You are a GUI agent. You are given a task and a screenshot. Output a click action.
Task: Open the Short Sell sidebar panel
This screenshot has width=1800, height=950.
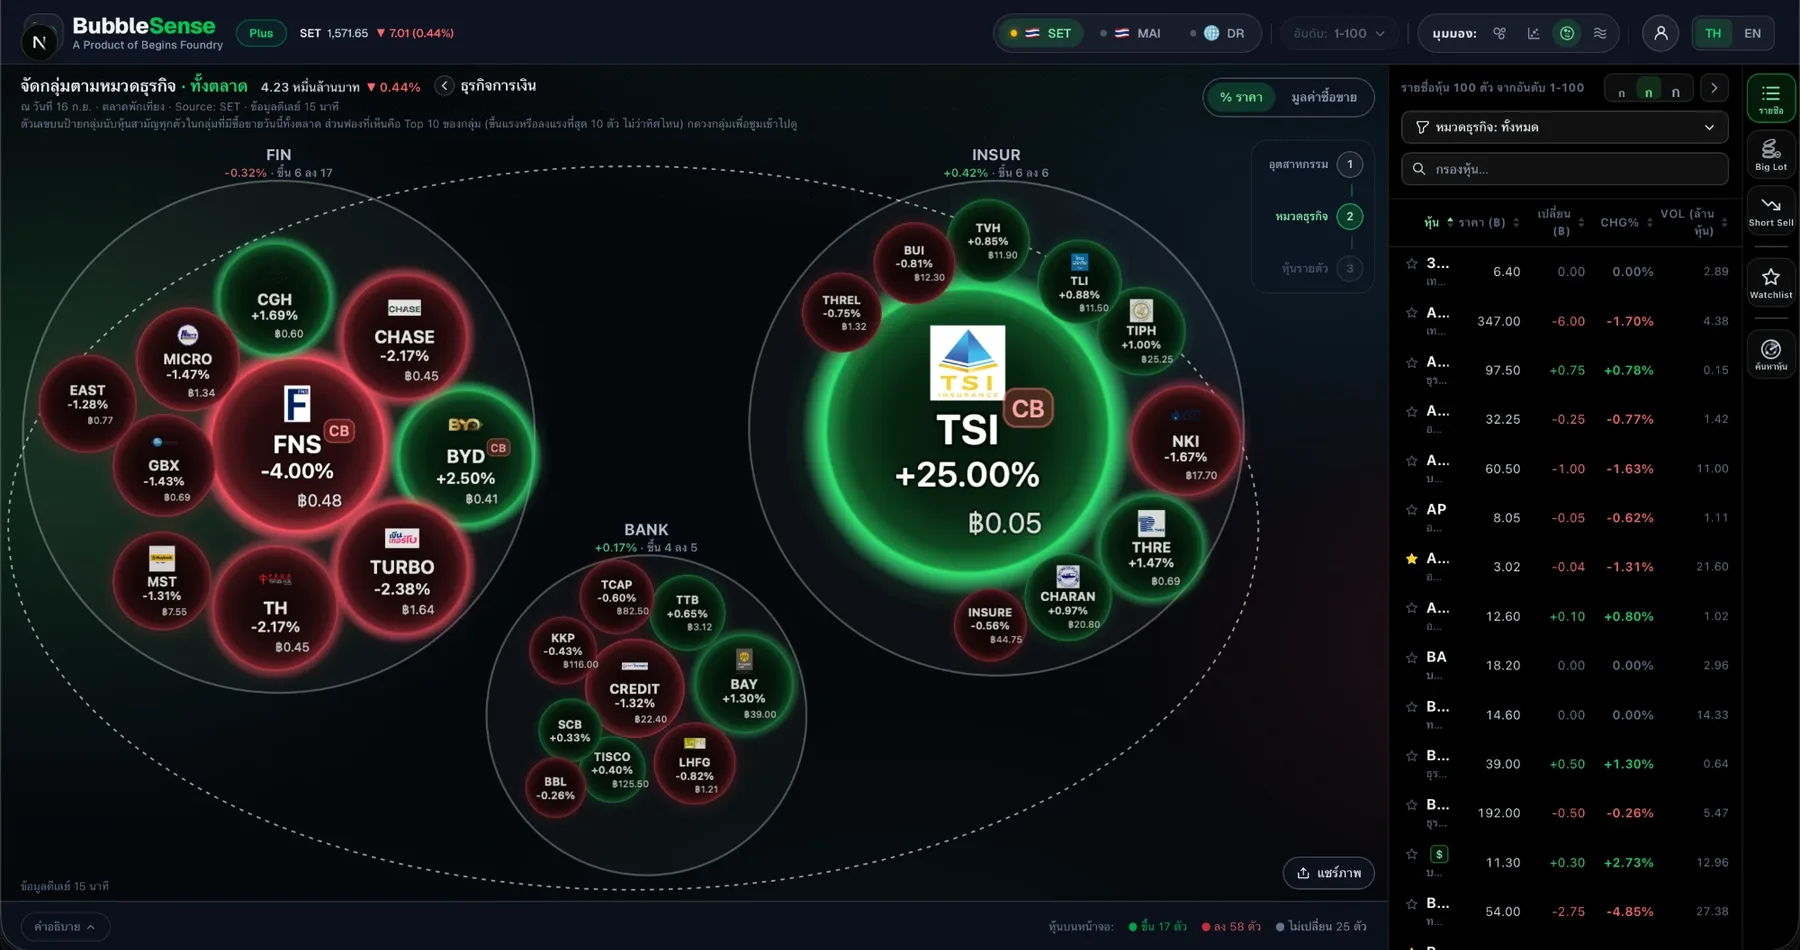coord(1770,211)
